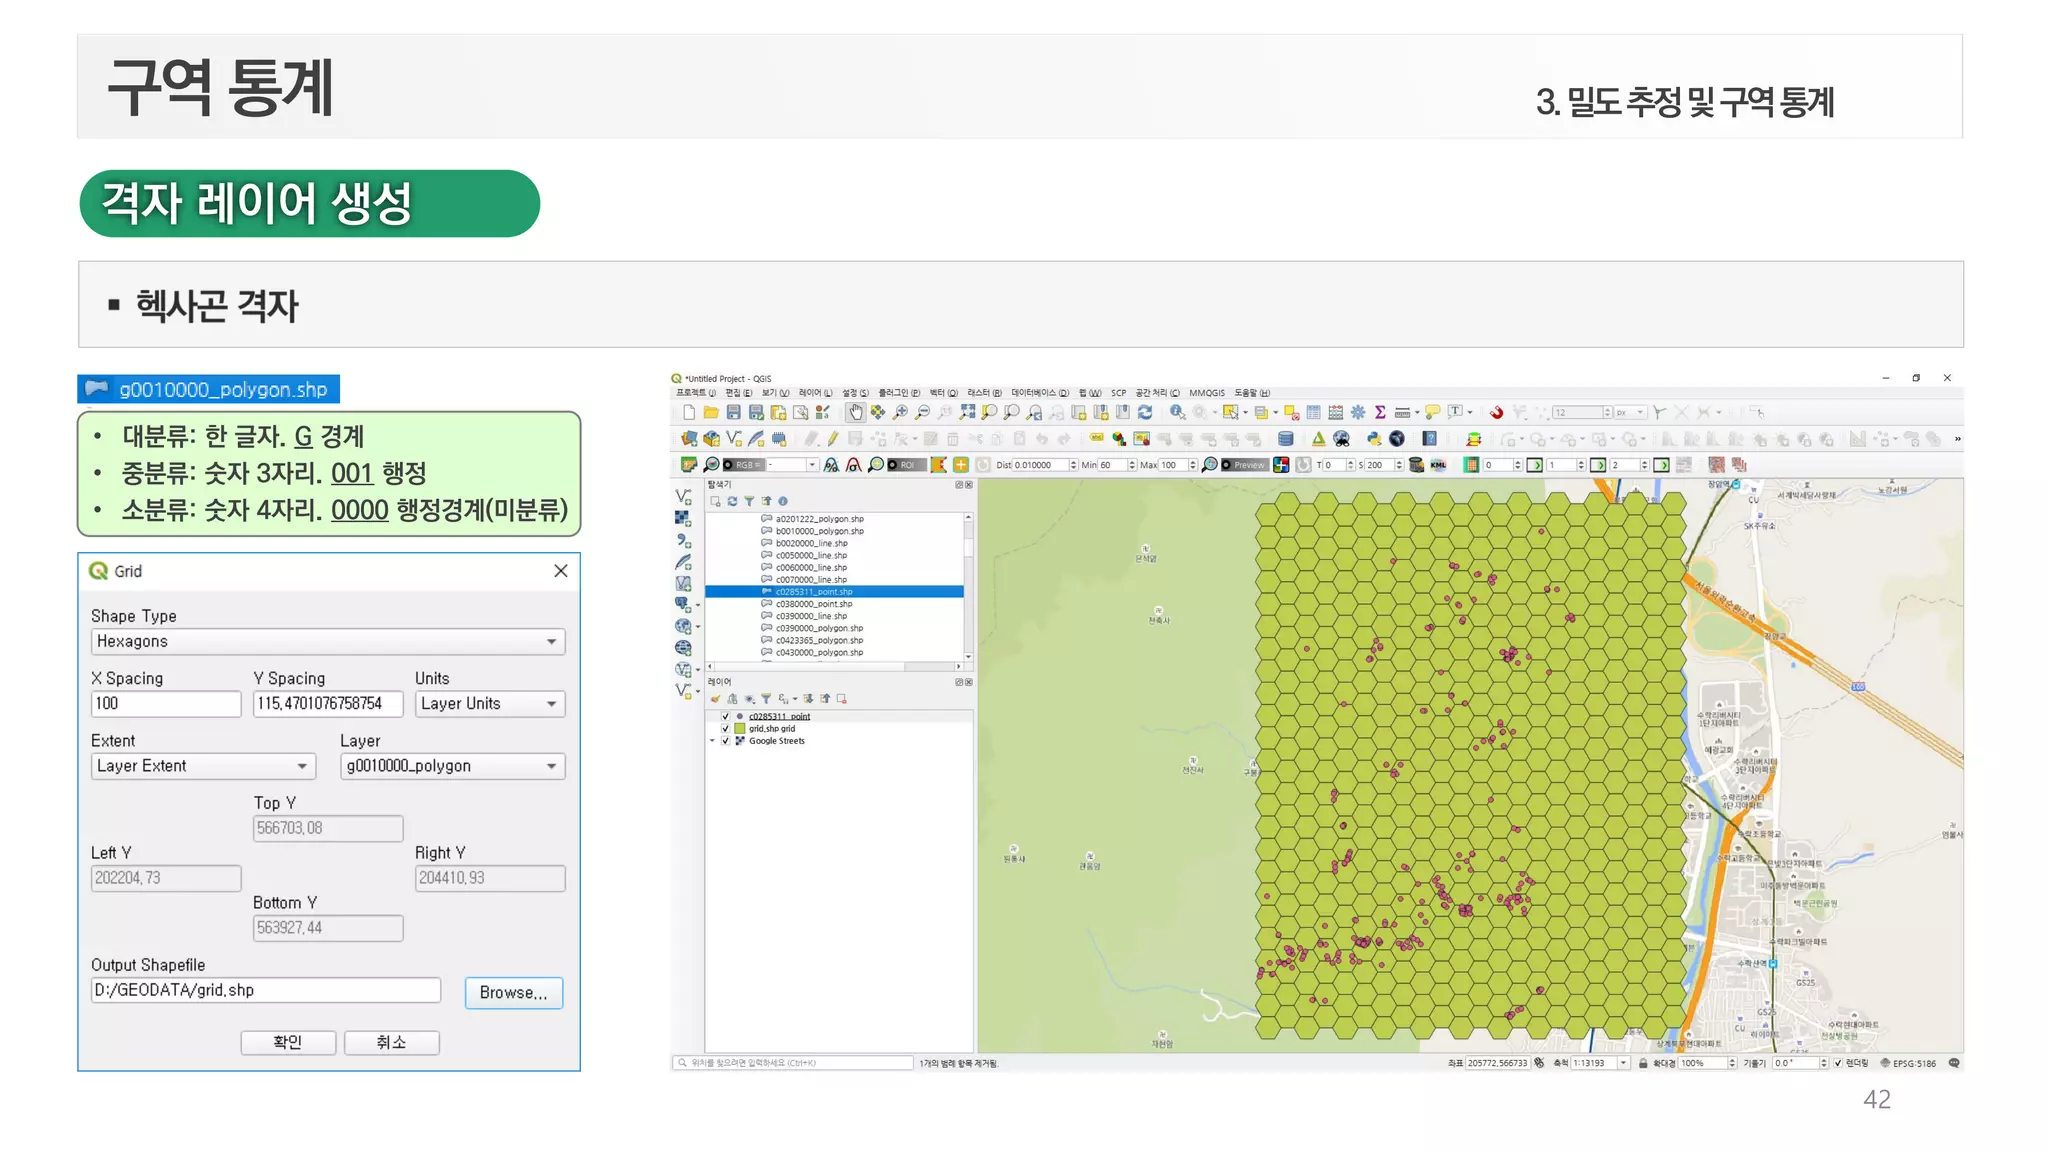This screenshot has height=1152, width=2048.
Task: Open the 벡터 (Vector) menu
Action: pos(943,393)
